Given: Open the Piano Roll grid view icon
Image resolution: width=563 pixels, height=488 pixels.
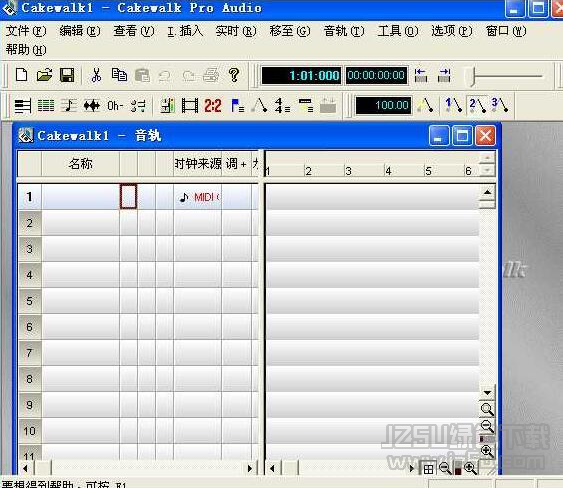Looking at the screenshot, I should pos(46,106).
